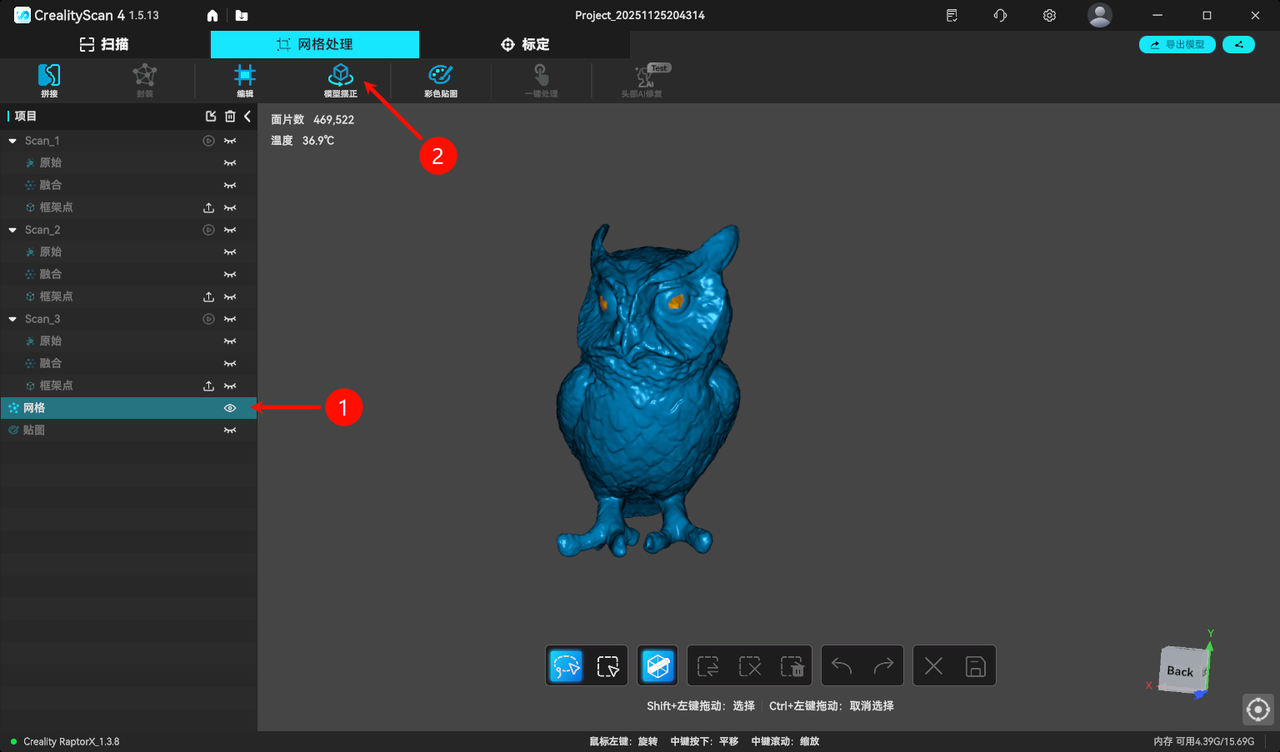Viewport: 1280px width, 752px height.
Task: Select the 编辑 edit tool
Action: tap(245, 79)
